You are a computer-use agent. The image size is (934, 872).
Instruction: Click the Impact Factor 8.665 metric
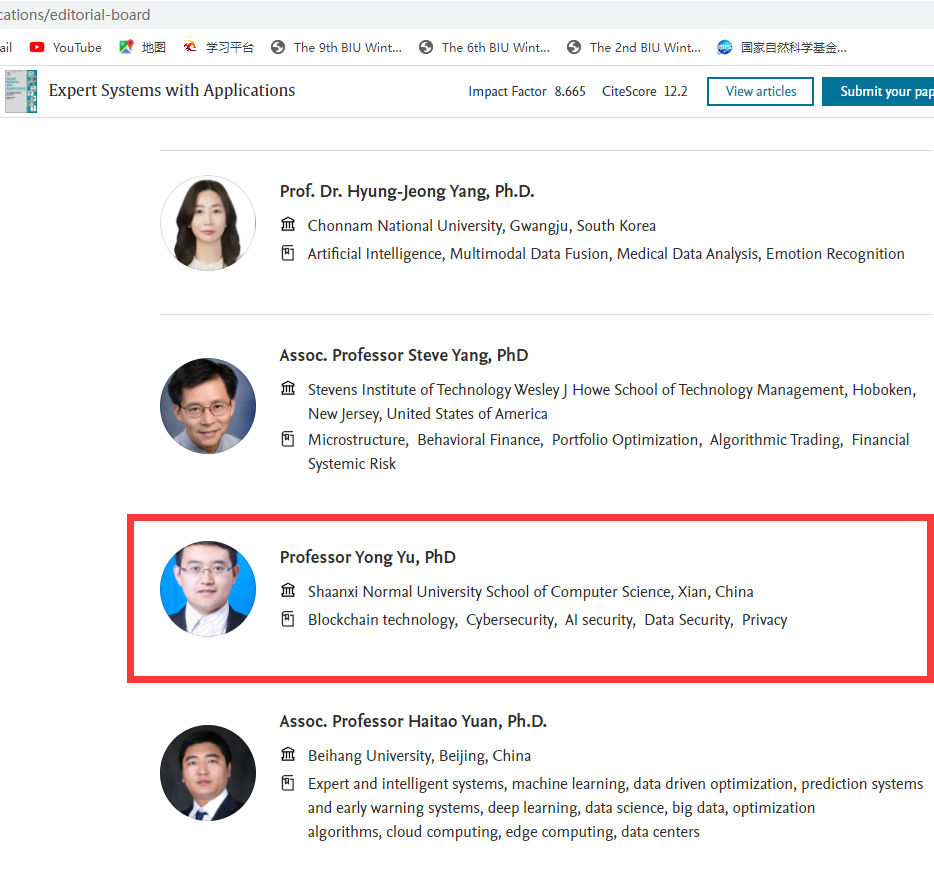coord(527,91)
